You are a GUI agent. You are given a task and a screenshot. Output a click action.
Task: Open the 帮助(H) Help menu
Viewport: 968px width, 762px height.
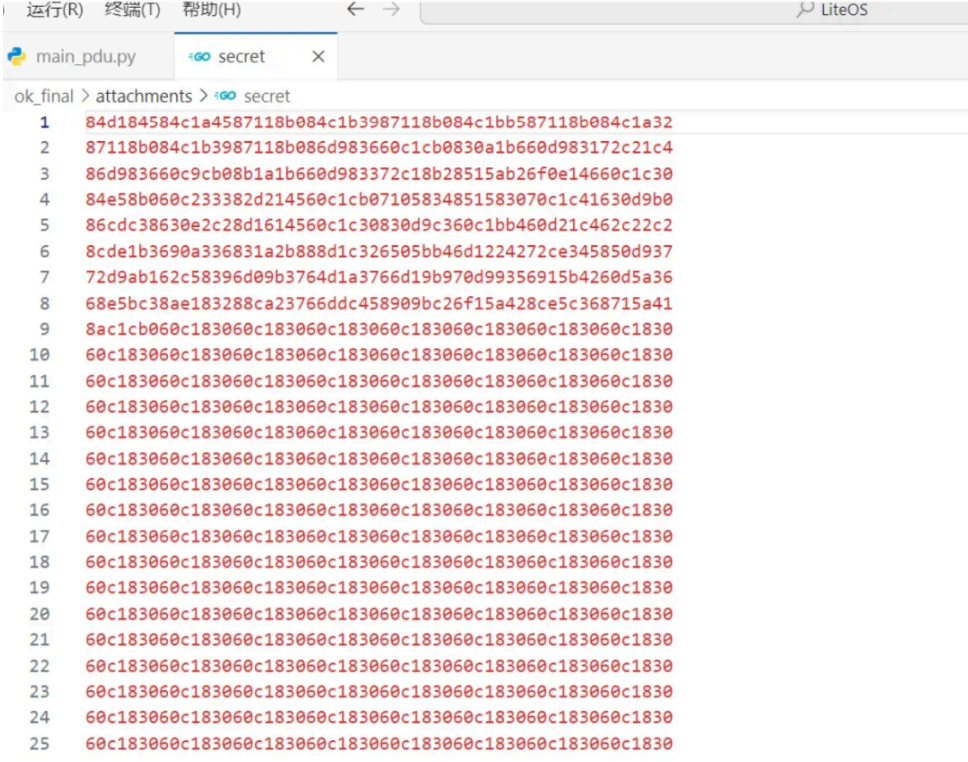[212, 9]
